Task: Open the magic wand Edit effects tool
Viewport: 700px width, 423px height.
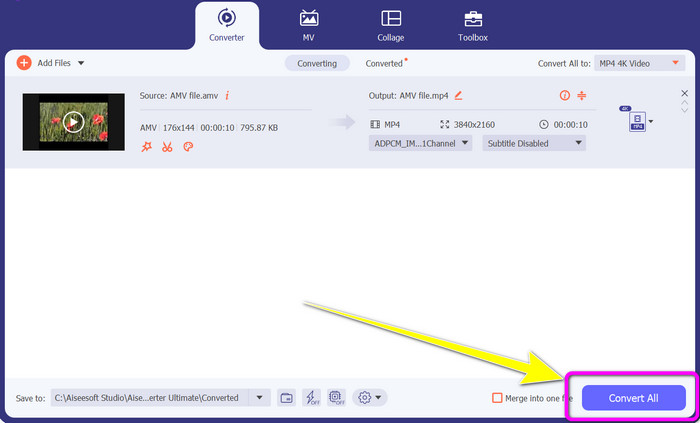Action: coord(147,147)
